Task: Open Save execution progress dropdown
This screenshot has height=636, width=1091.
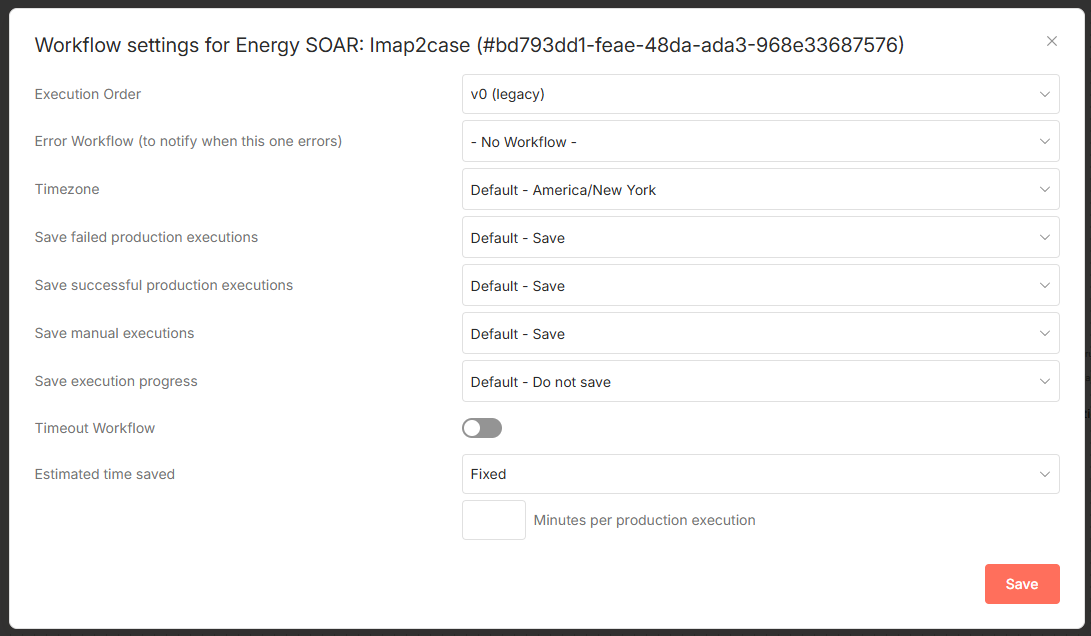Action: (x=760, y=381)
